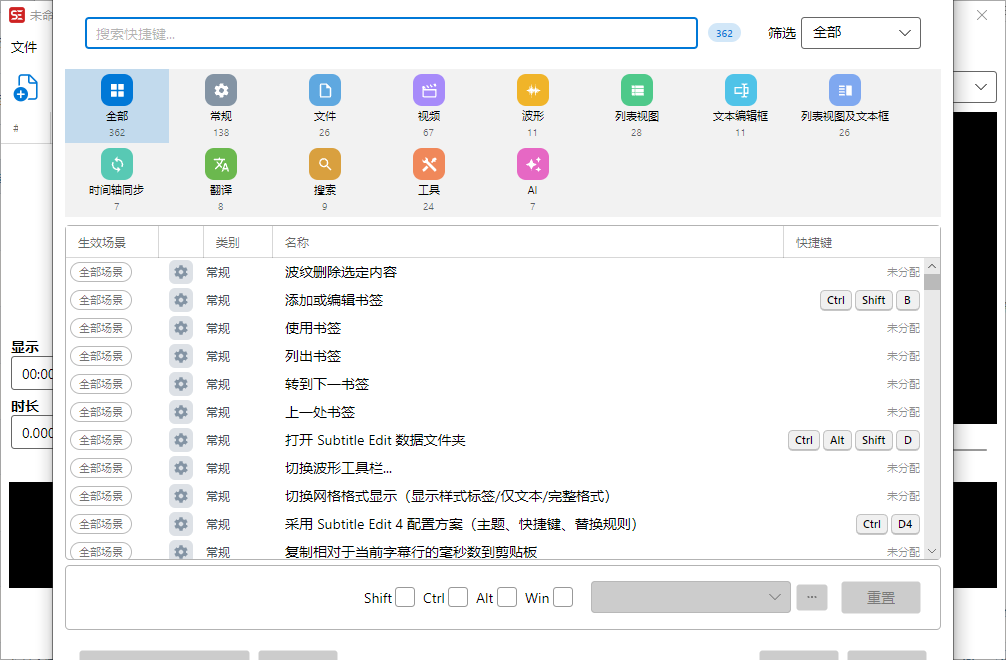Click the Alt key chip for 打开数据文件夹

click(x=837, y=440)
